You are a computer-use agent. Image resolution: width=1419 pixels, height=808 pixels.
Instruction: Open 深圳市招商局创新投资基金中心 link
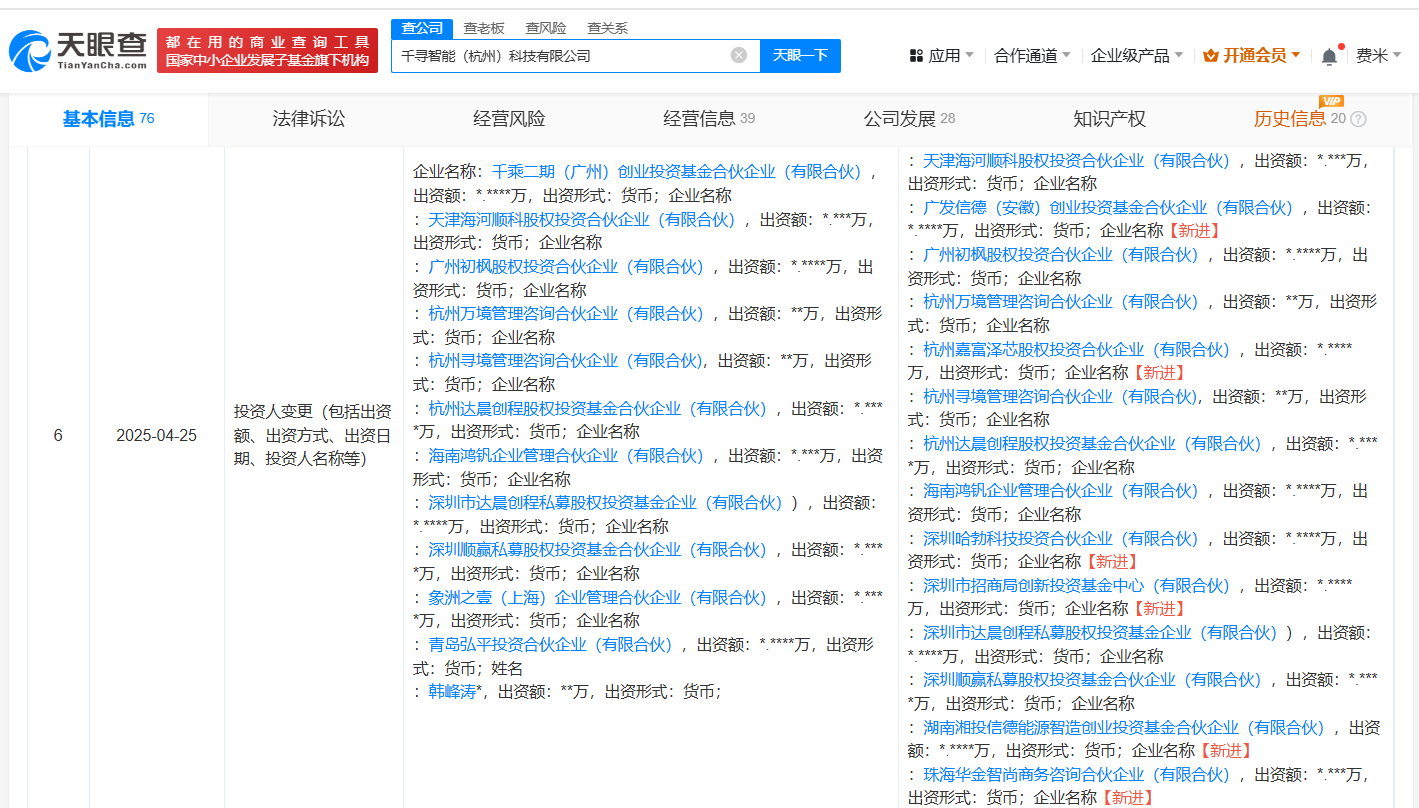coord(1076,586)
